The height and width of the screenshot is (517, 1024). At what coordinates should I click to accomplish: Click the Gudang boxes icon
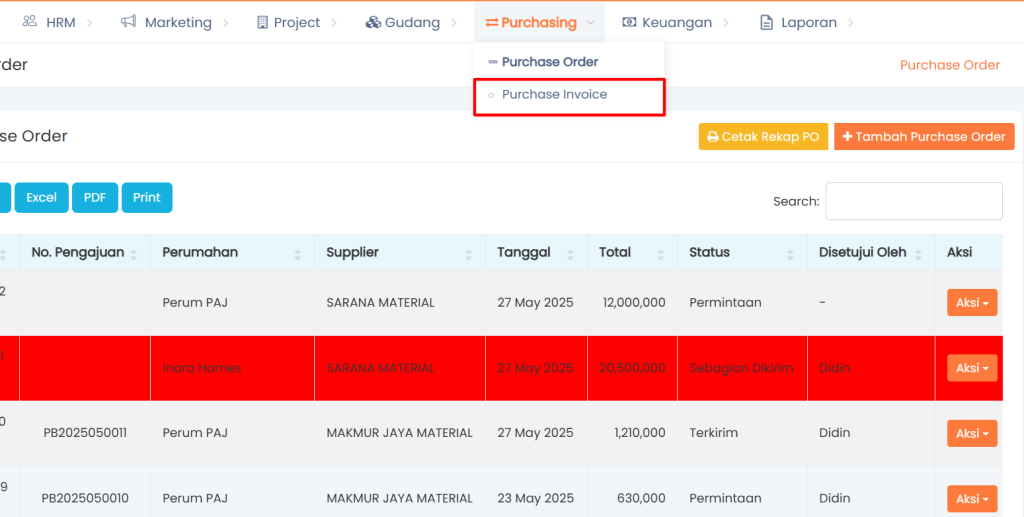coord(373,22)
